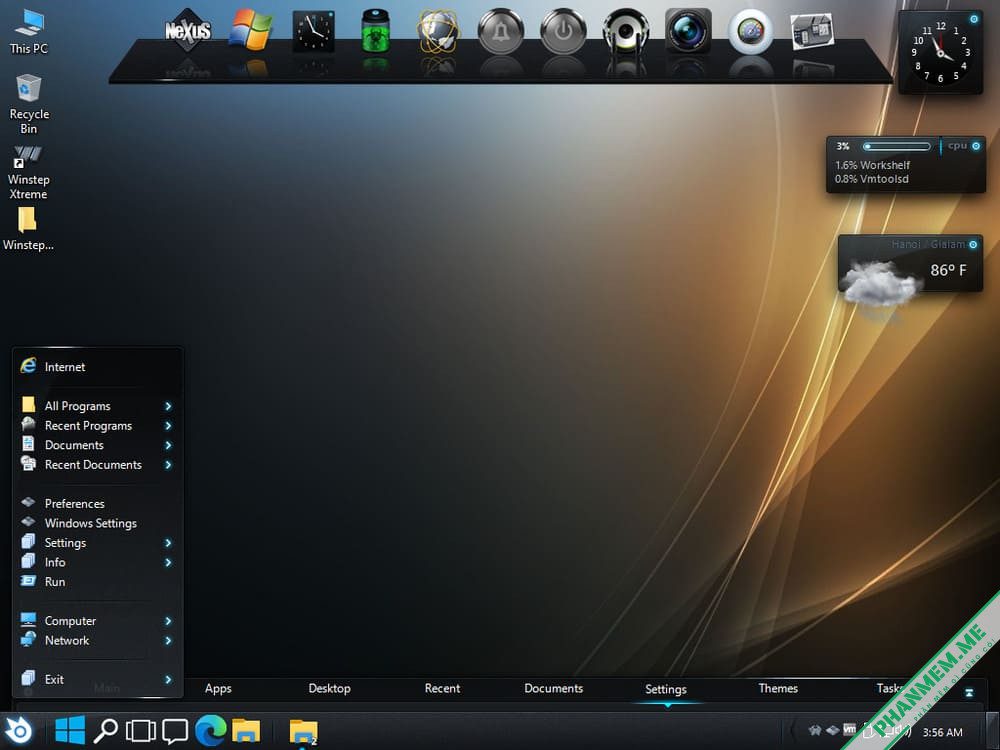Select the Winstep folder on the desktop

pyautogui.click(x=28, y=228)
